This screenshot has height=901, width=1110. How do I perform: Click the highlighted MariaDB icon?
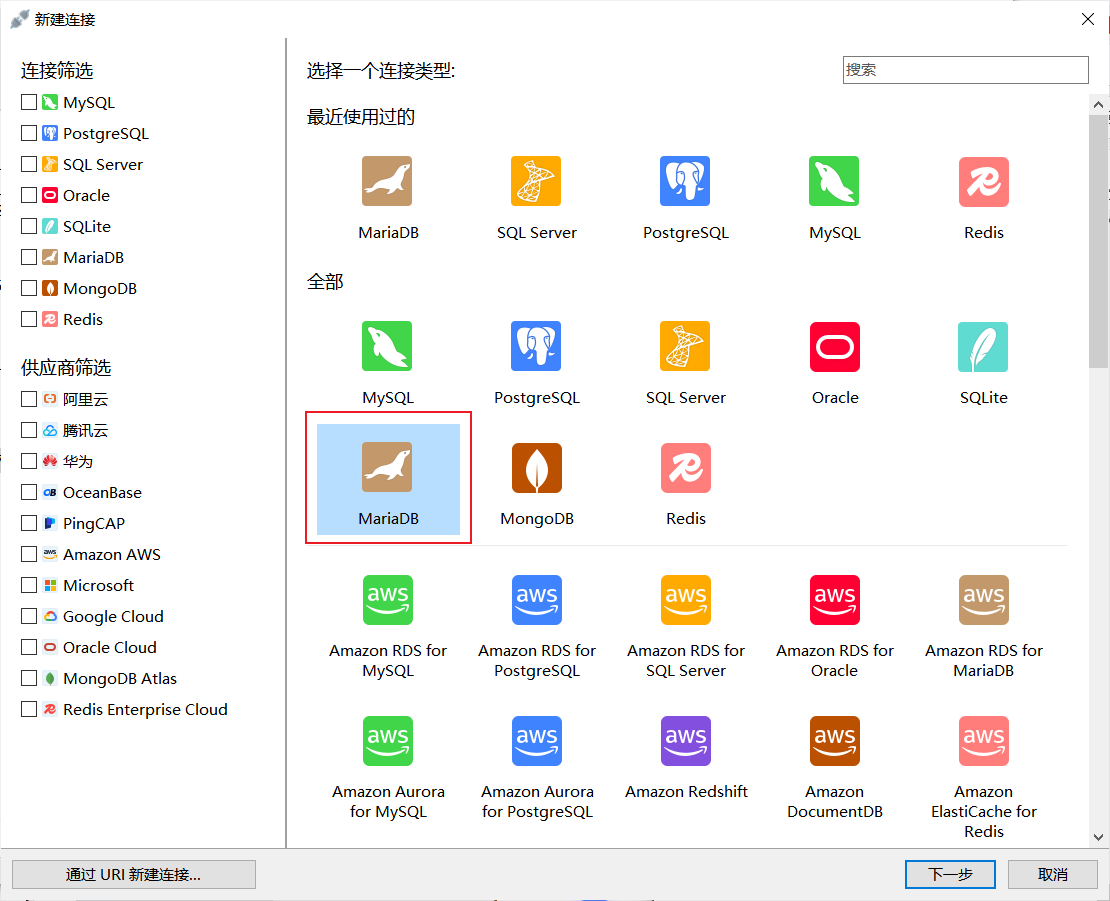(387, 466)
